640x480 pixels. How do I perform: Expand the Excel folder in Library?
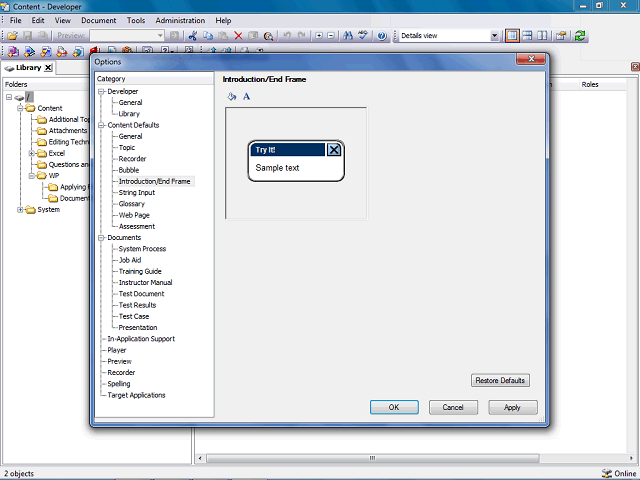coord(31,153)
